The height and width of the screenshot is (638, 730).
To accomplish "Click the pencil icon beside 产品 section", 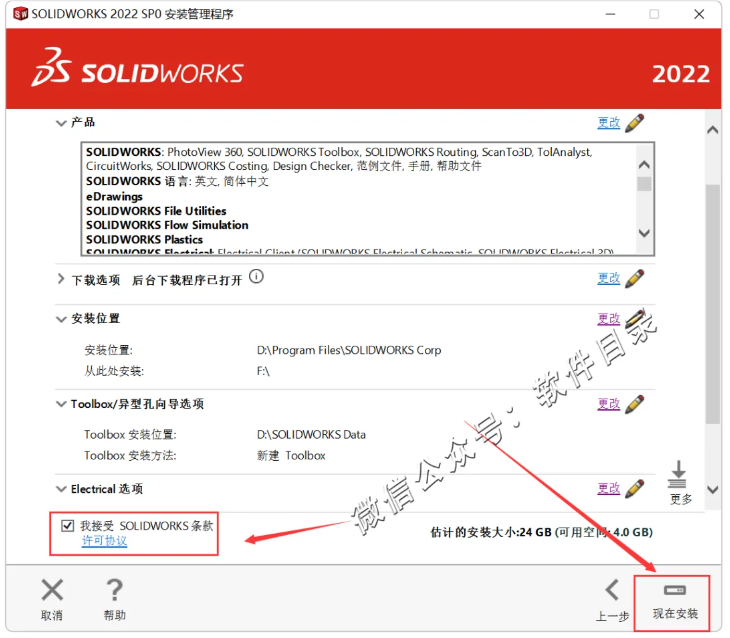I will [634, 123].
